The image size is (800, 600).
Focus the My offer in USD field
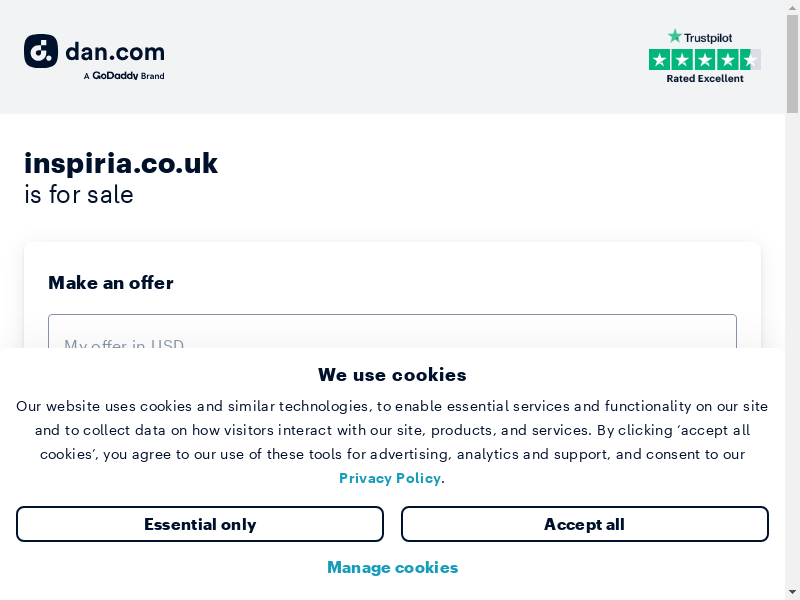point(392,333)
